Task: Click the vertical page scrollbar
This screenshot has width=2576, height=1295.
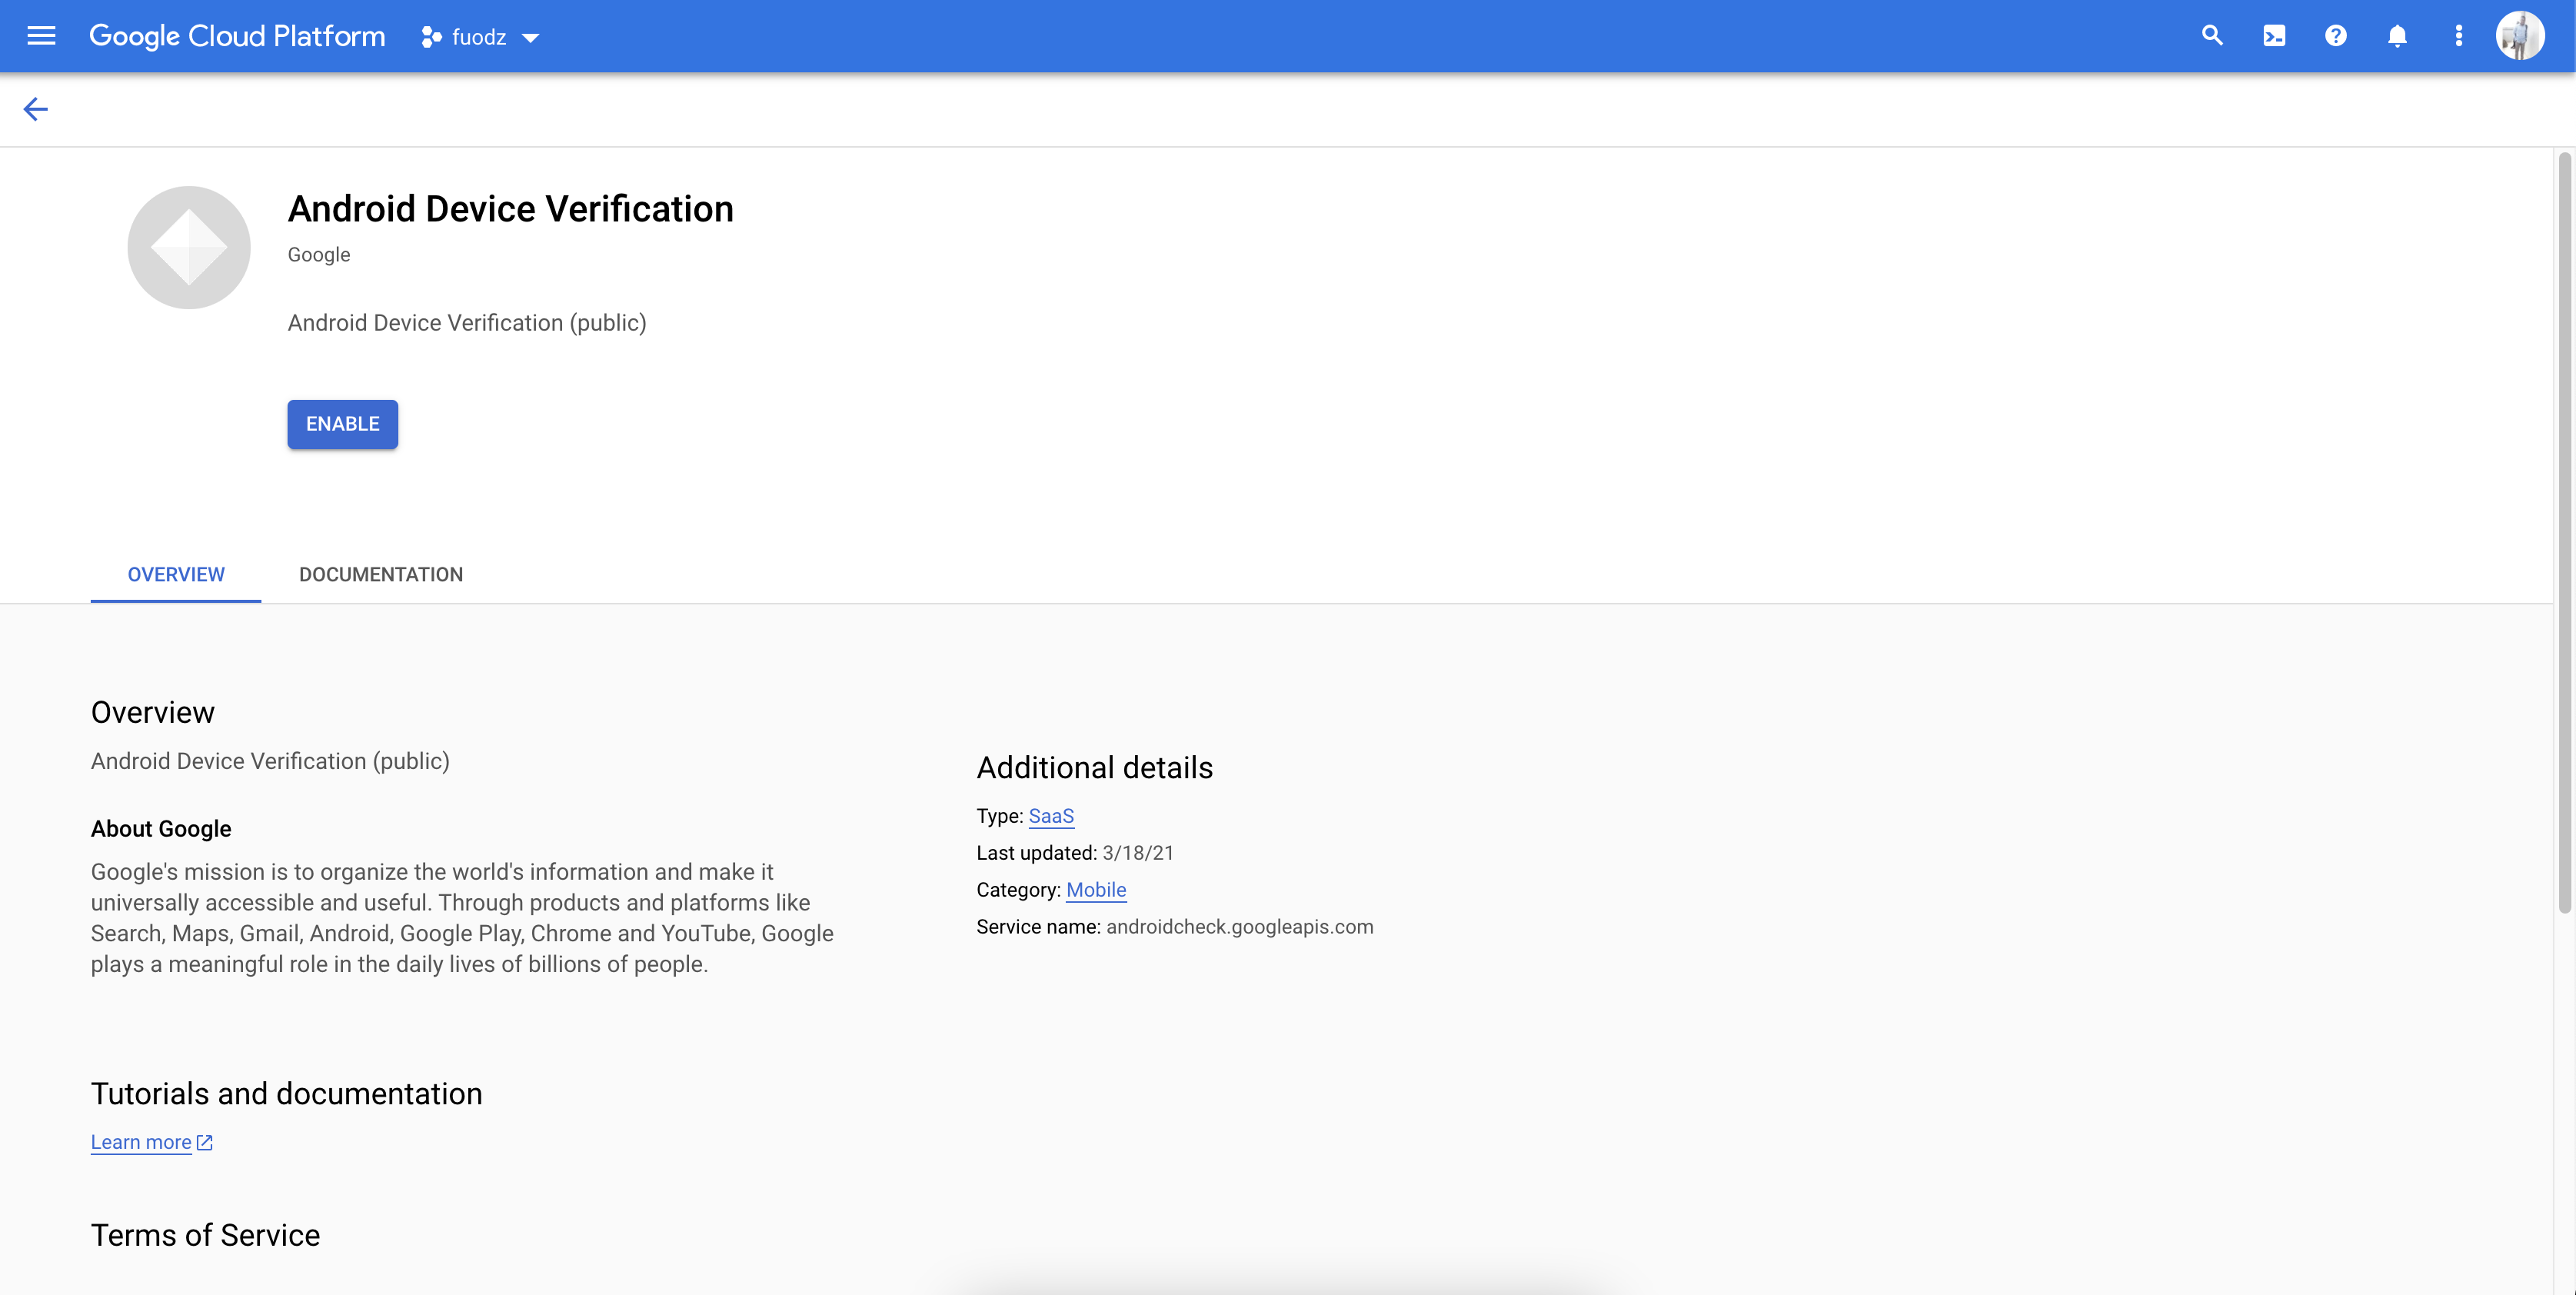Action: (2564, 533)
